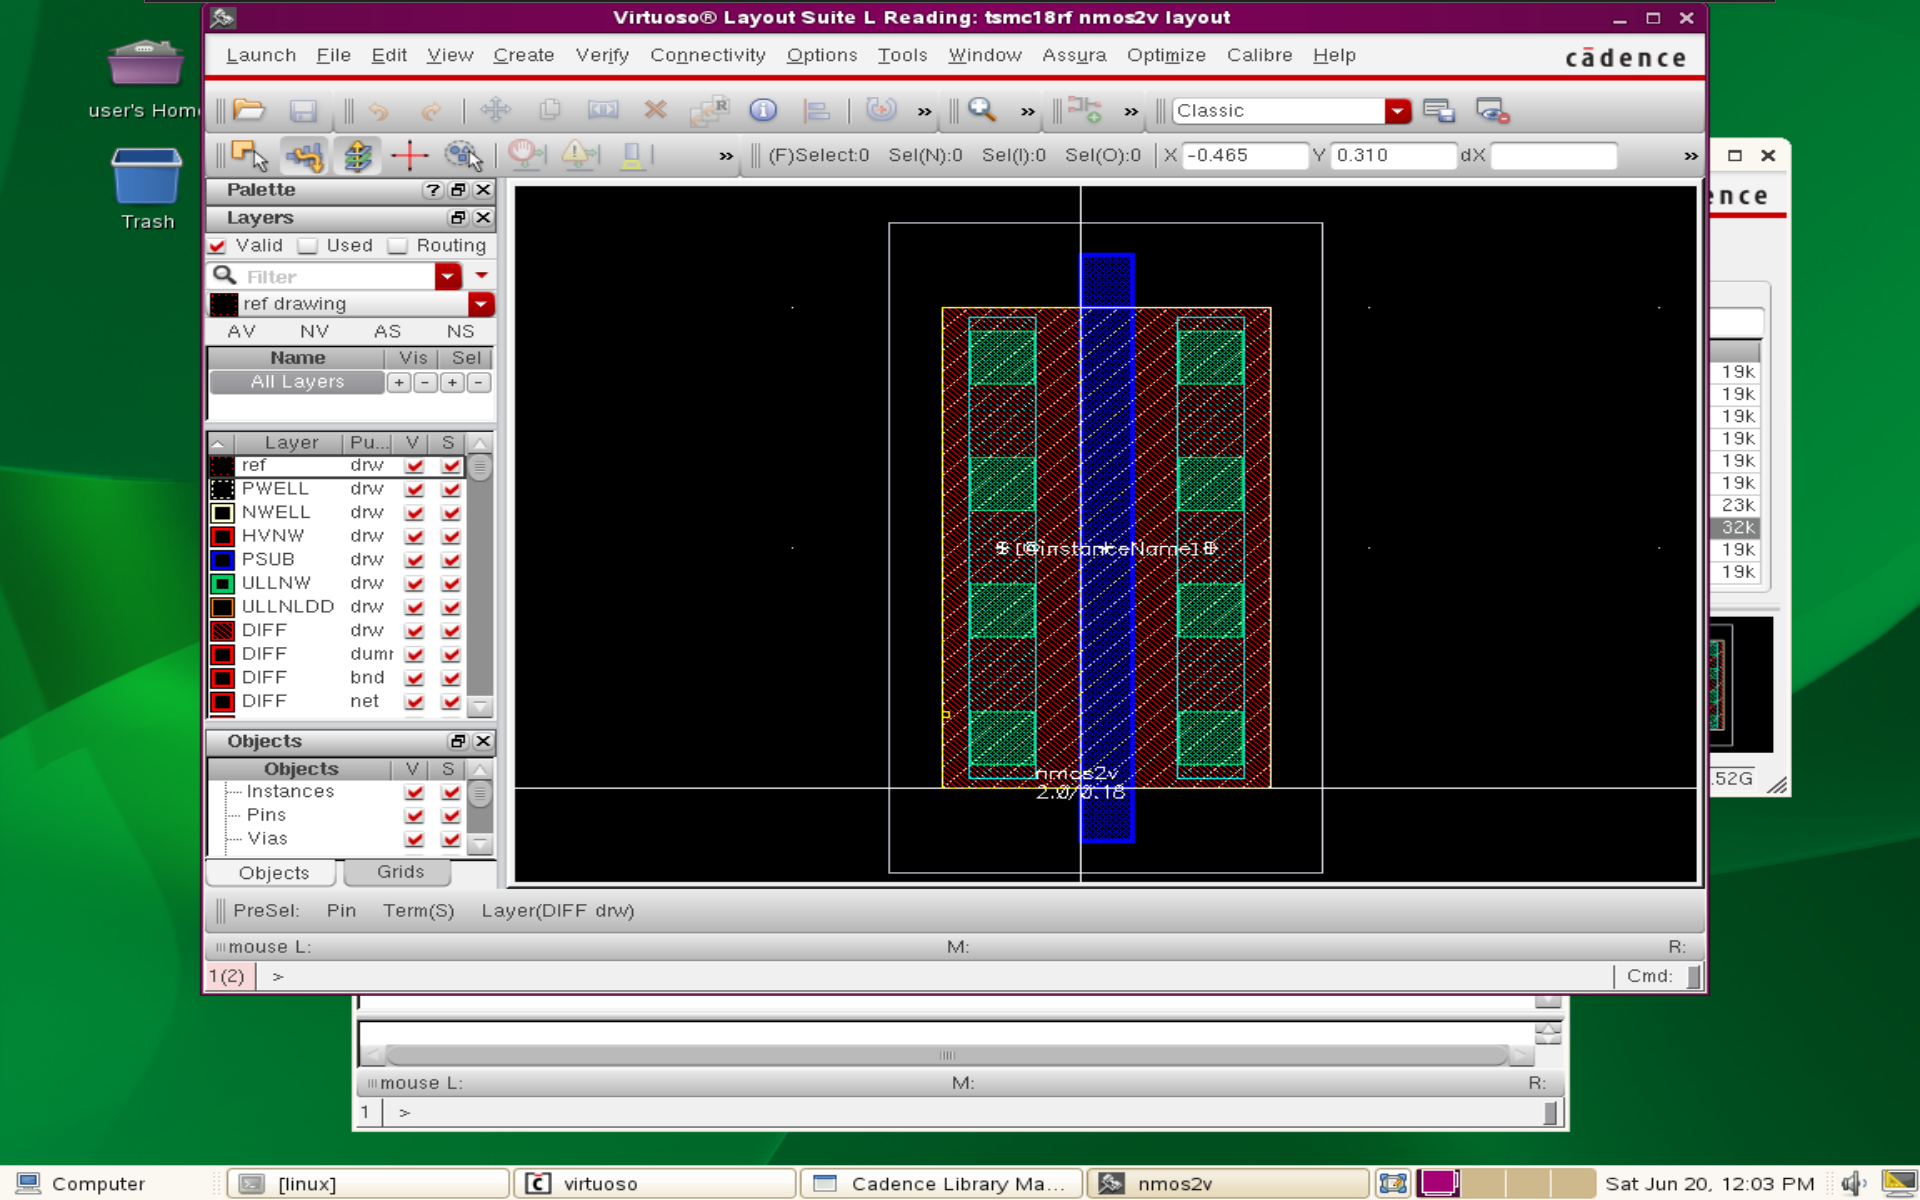The height and width of the screenshot is (1200, 1920).
Task: Expand hidden items after the dX field
Action: click(x=1691, y=157)
